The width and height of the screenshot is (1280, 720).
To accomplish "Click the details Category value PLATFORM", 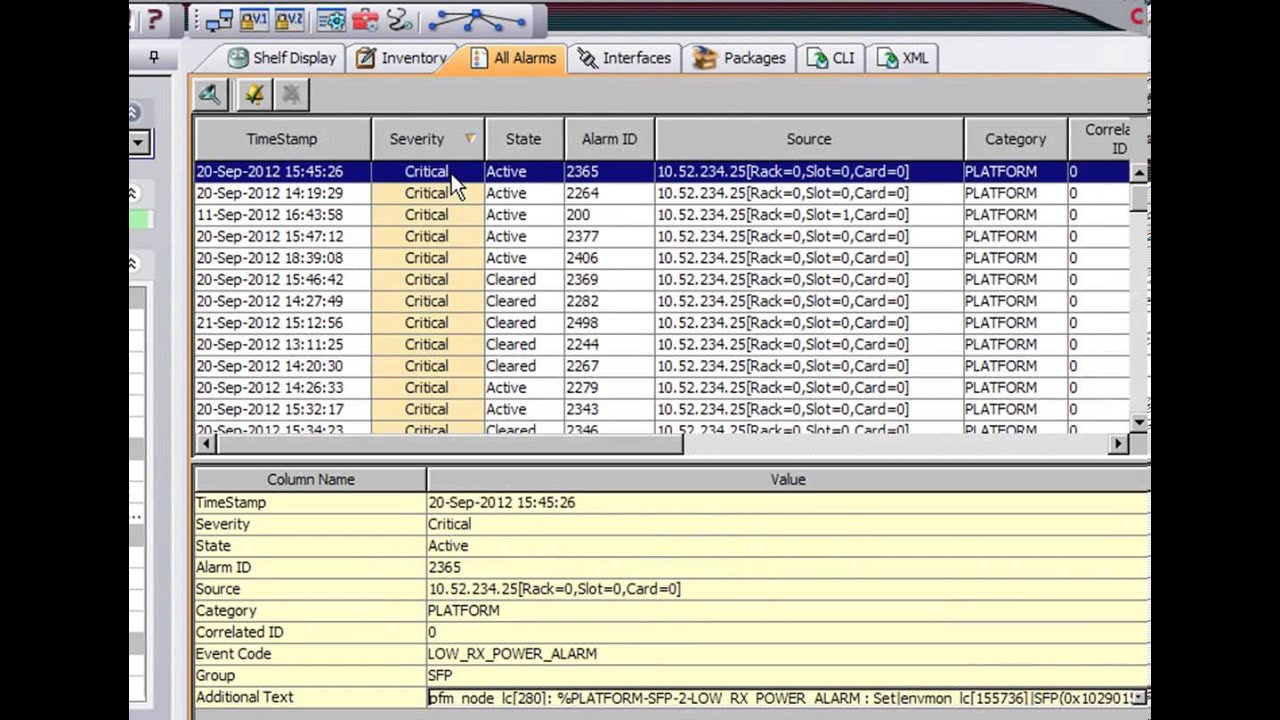I will pos(464,611).
